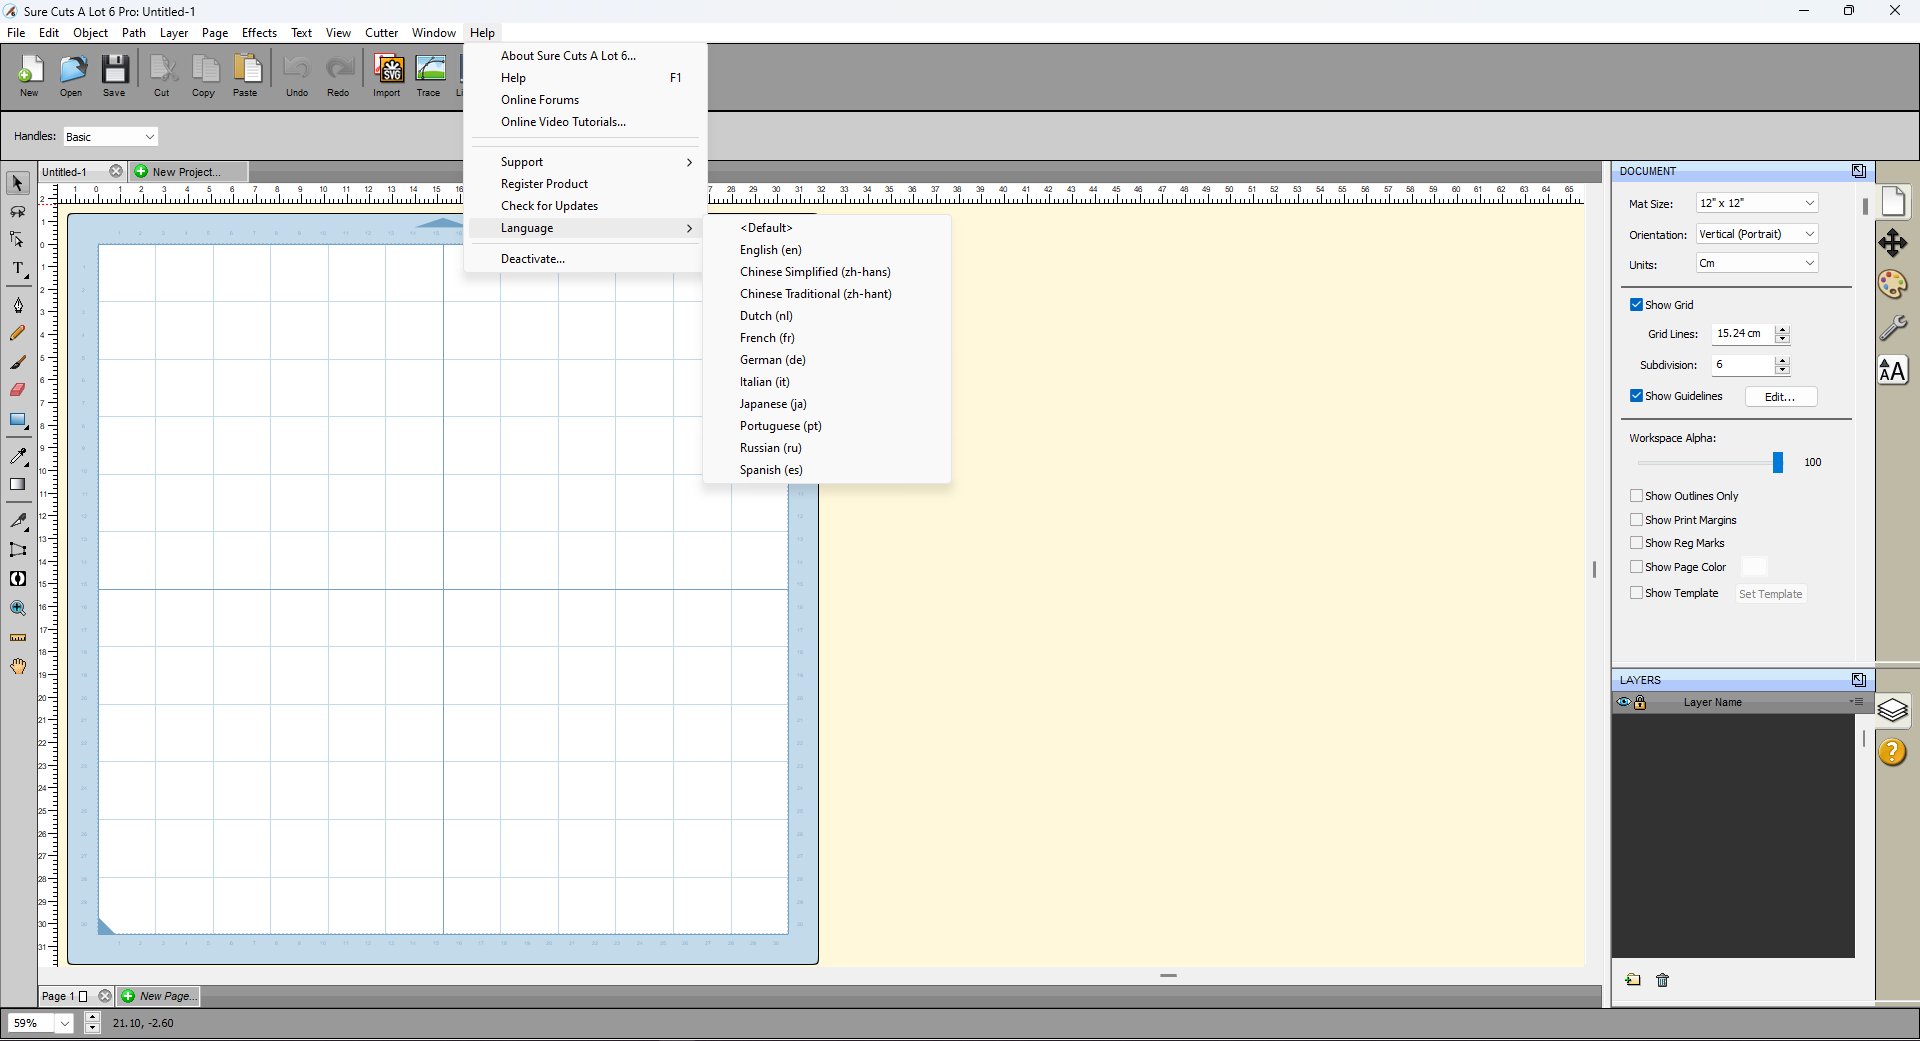Click the Set Template button
Image resolution: width=1920 pixels, height=1041 pixels.
[x=1770, y=594]
